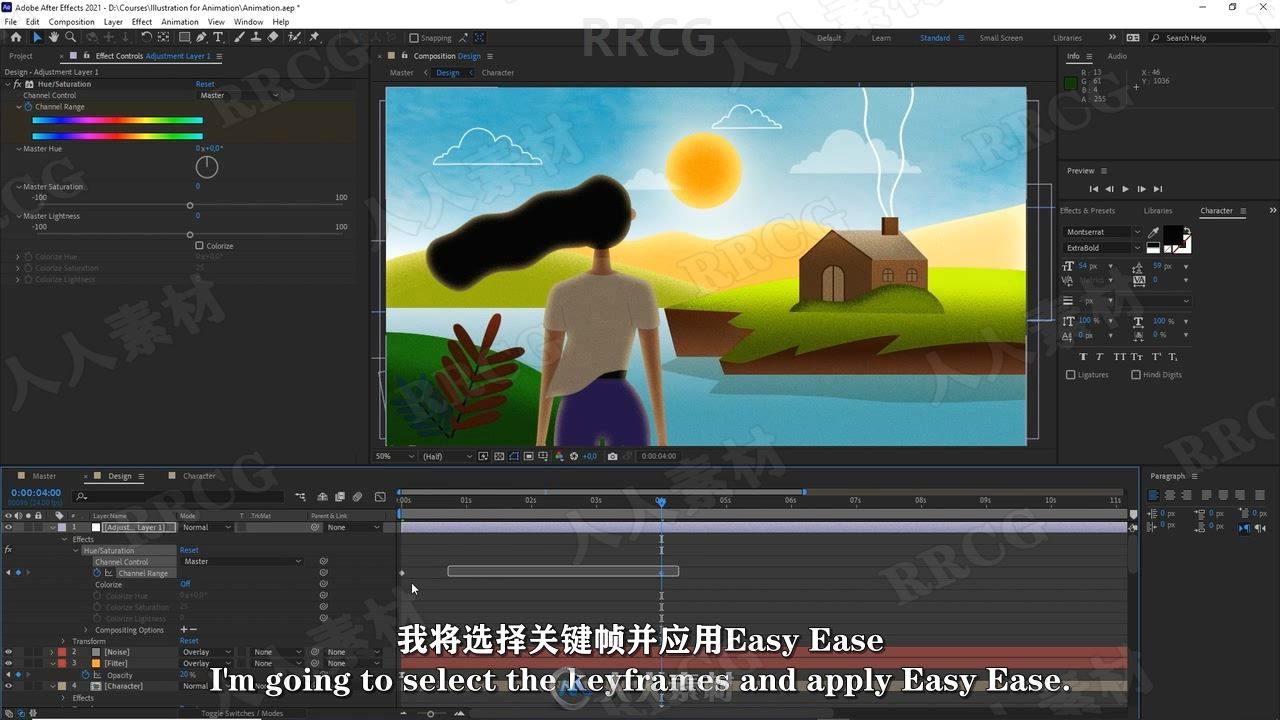
Task: Hide the Adjustment Layer 1 eye
Action: tap(8, 527)
